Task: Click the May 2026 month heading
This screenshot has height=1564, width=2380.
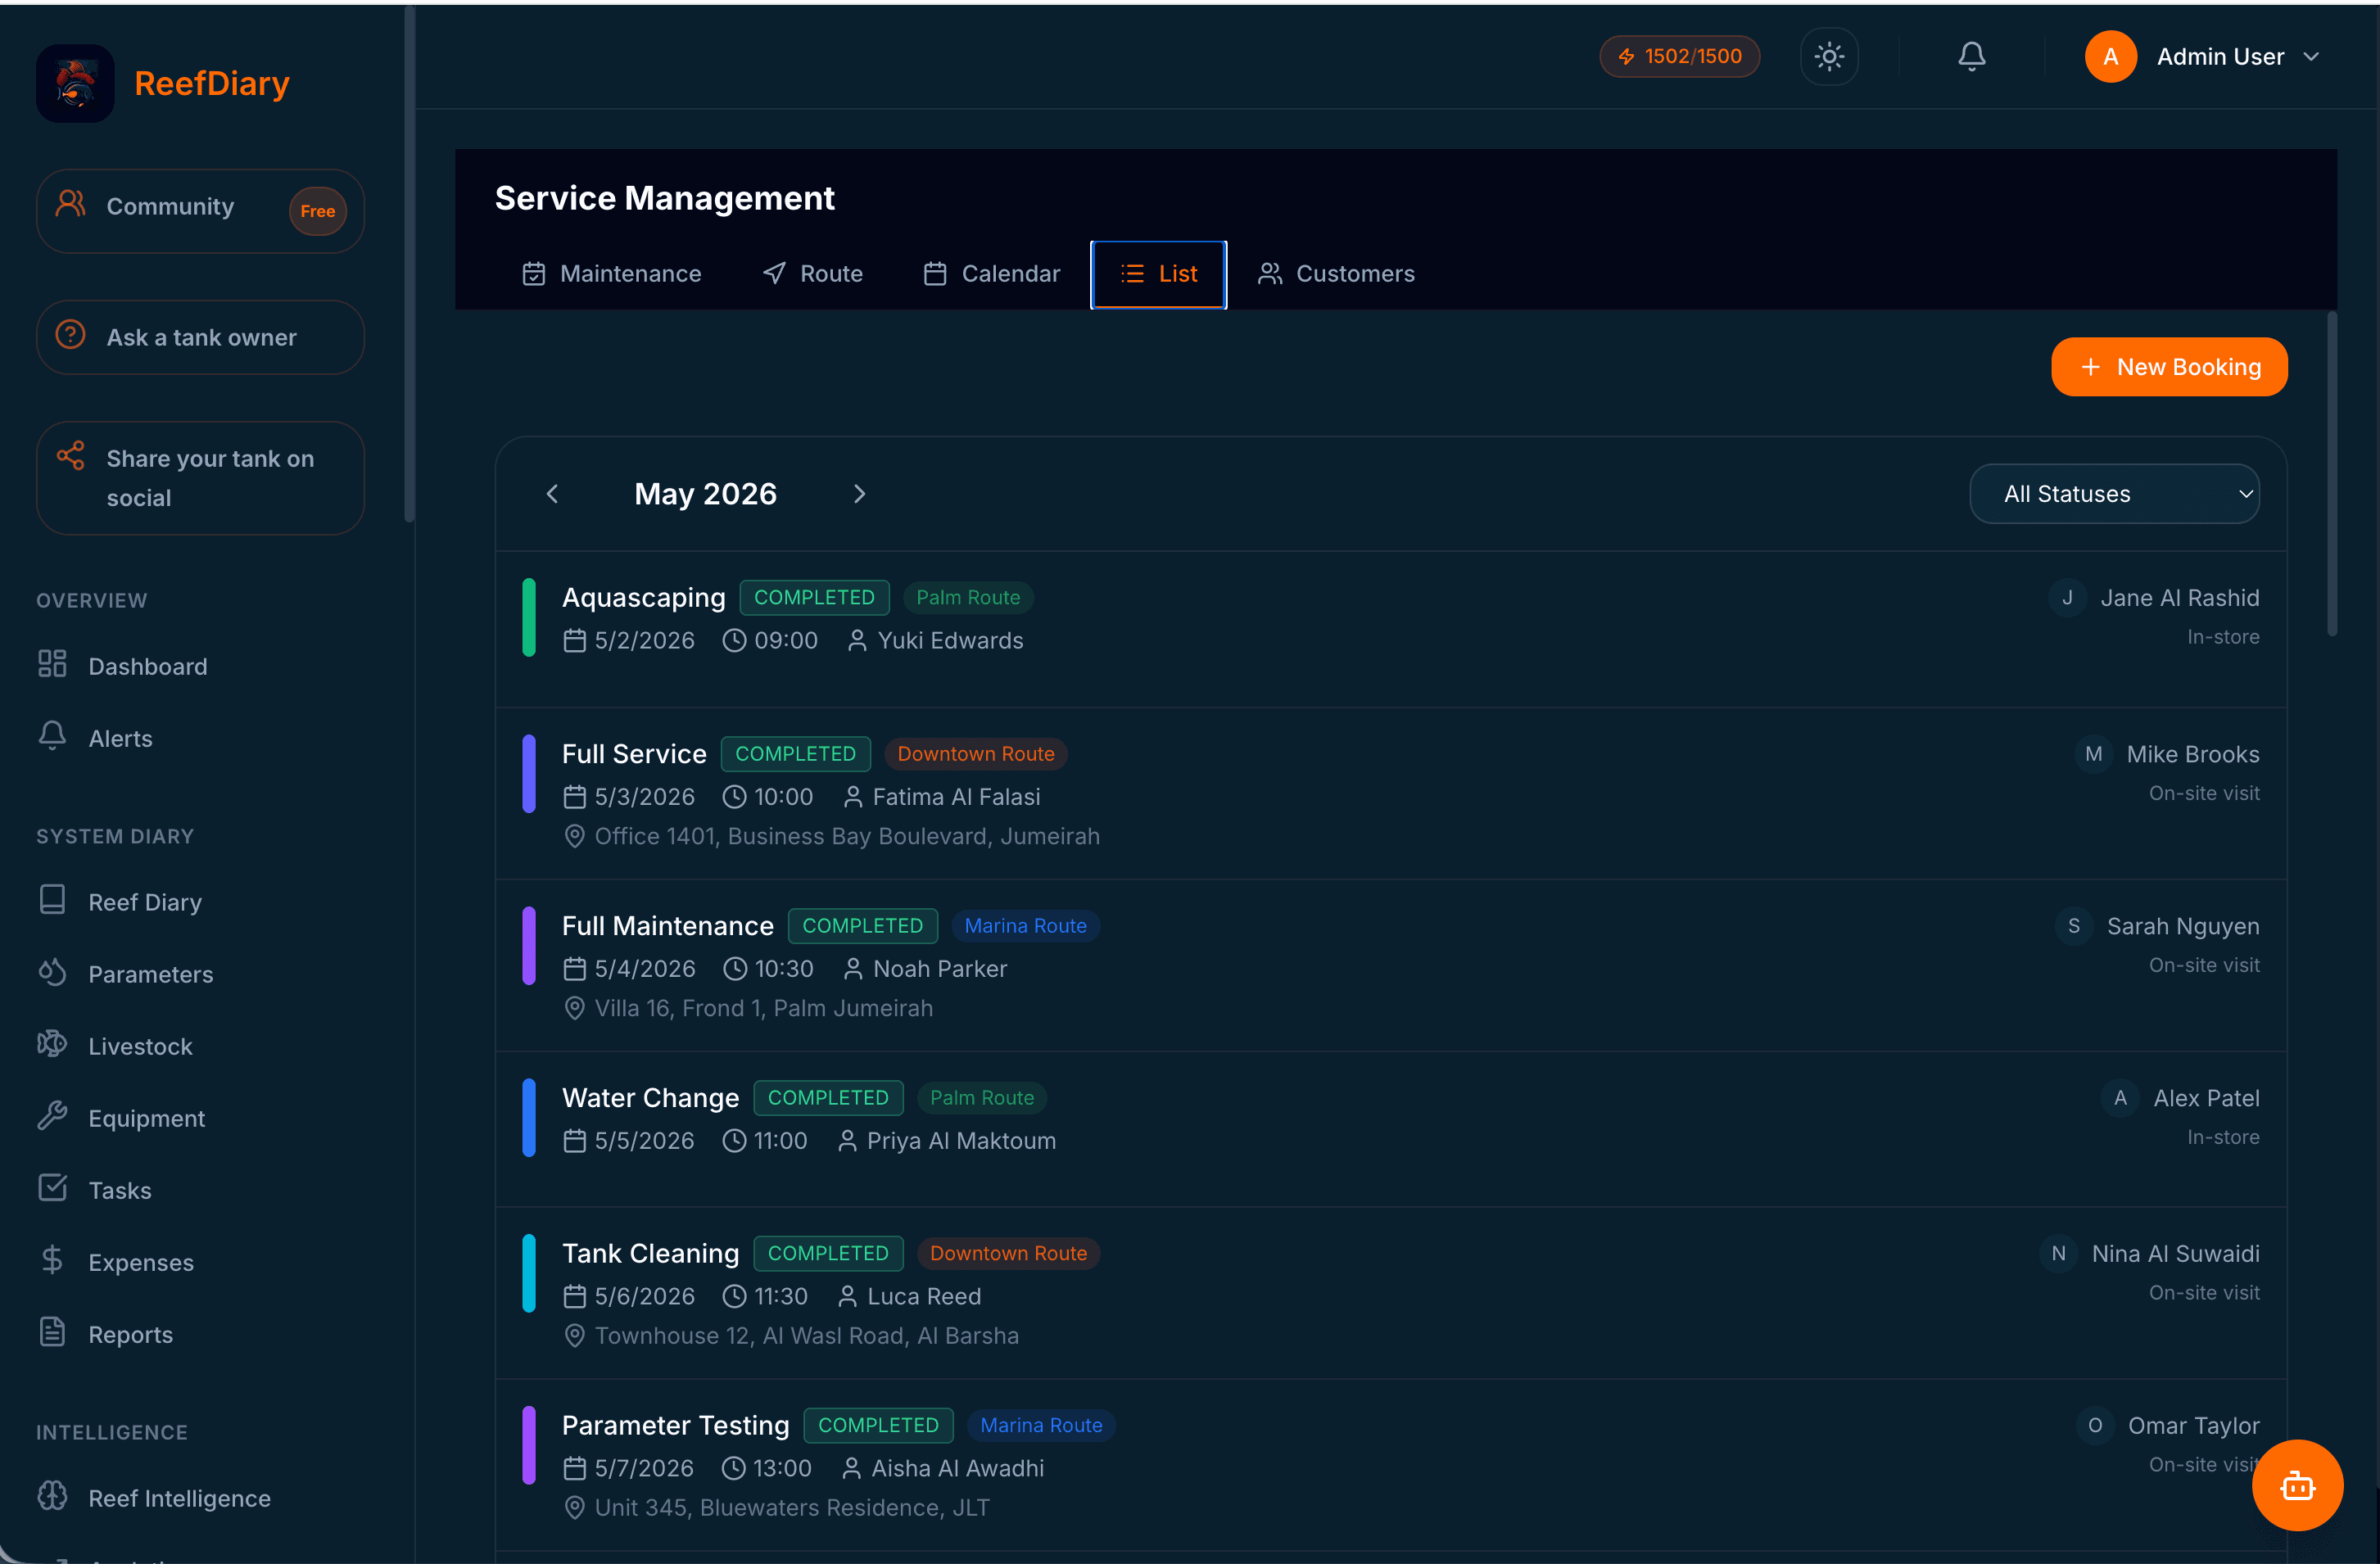Action: [705, 494]
